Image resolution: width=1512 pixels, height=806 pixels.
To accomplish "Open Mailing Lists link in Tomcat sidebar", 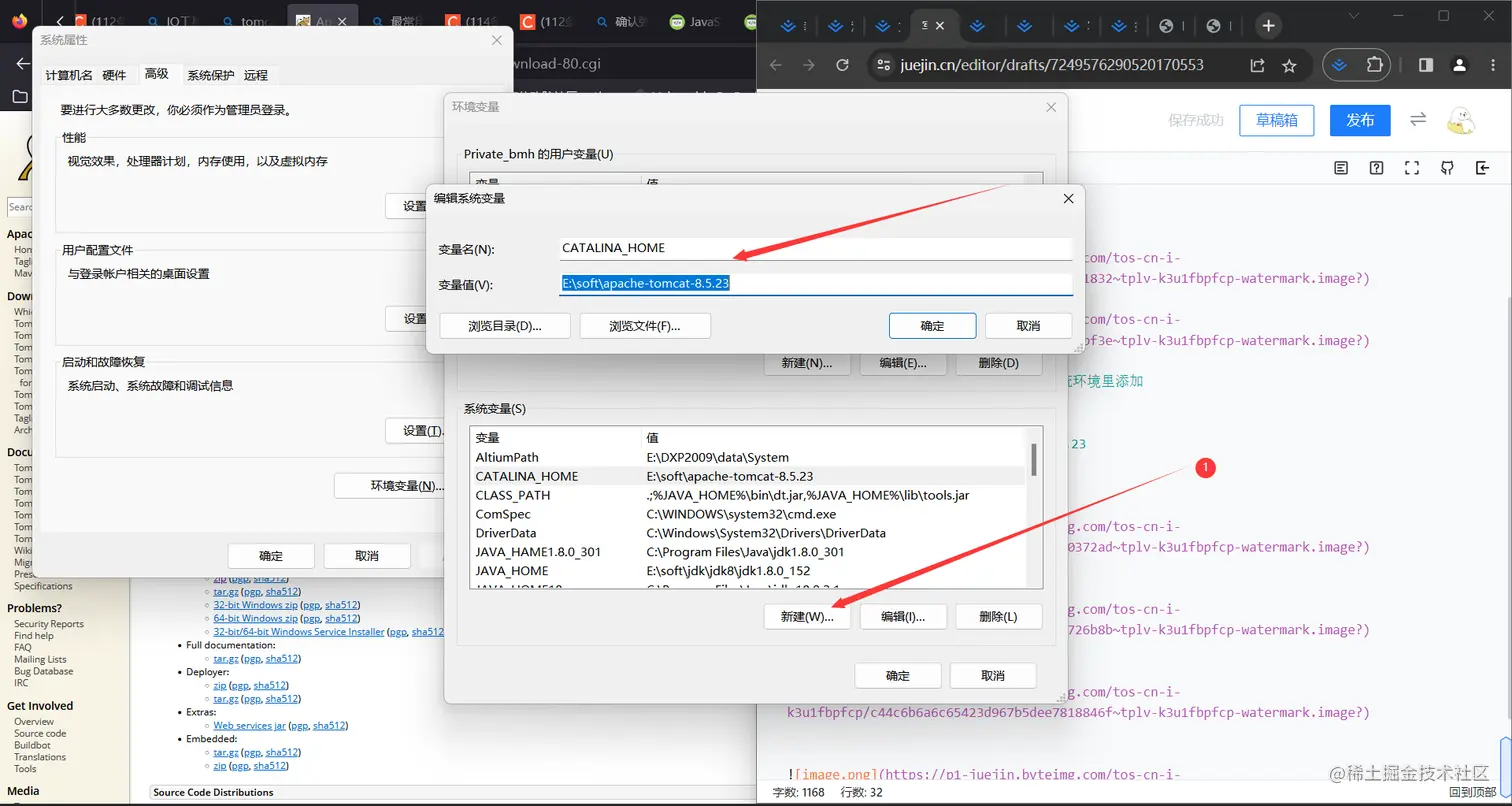I will pos(40,659).
